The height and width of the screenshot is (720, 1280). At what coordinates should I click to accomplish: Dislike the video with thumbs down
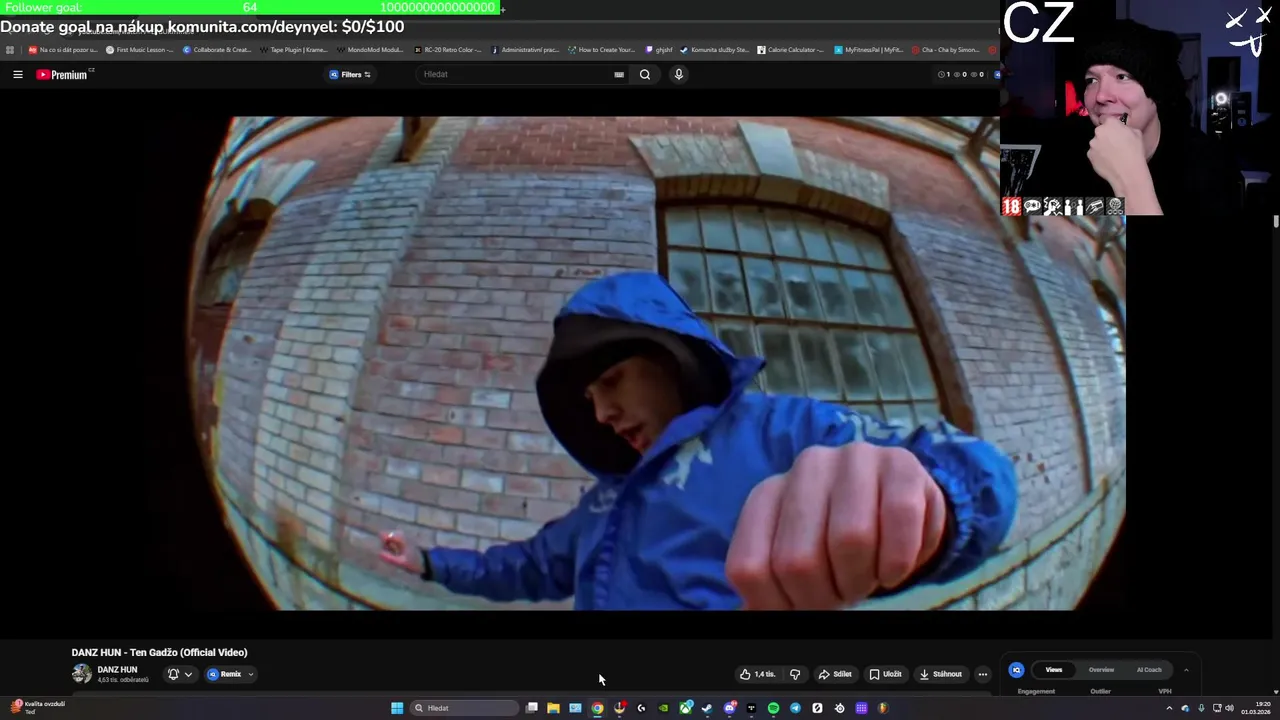coord(795,674)
